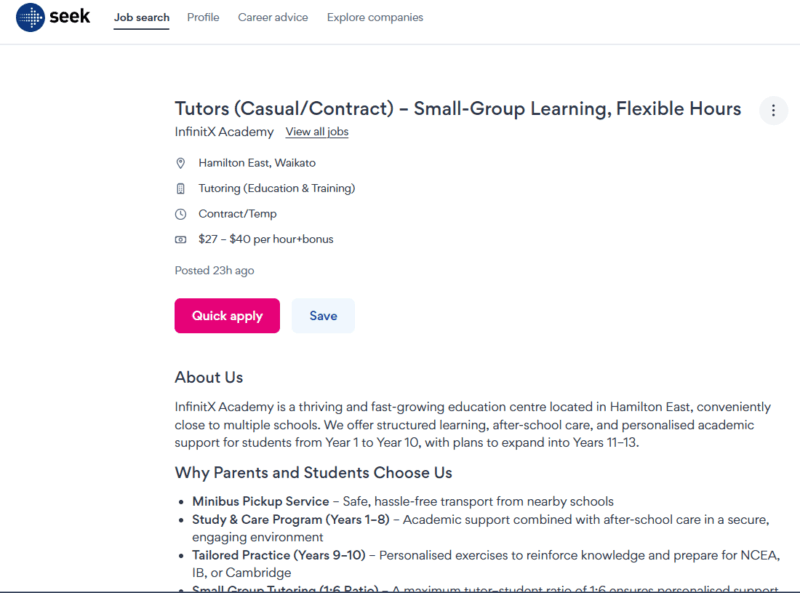This screenshot has width=800, height=593.
Task: Click the seek wordmark text
Action: 69,16
